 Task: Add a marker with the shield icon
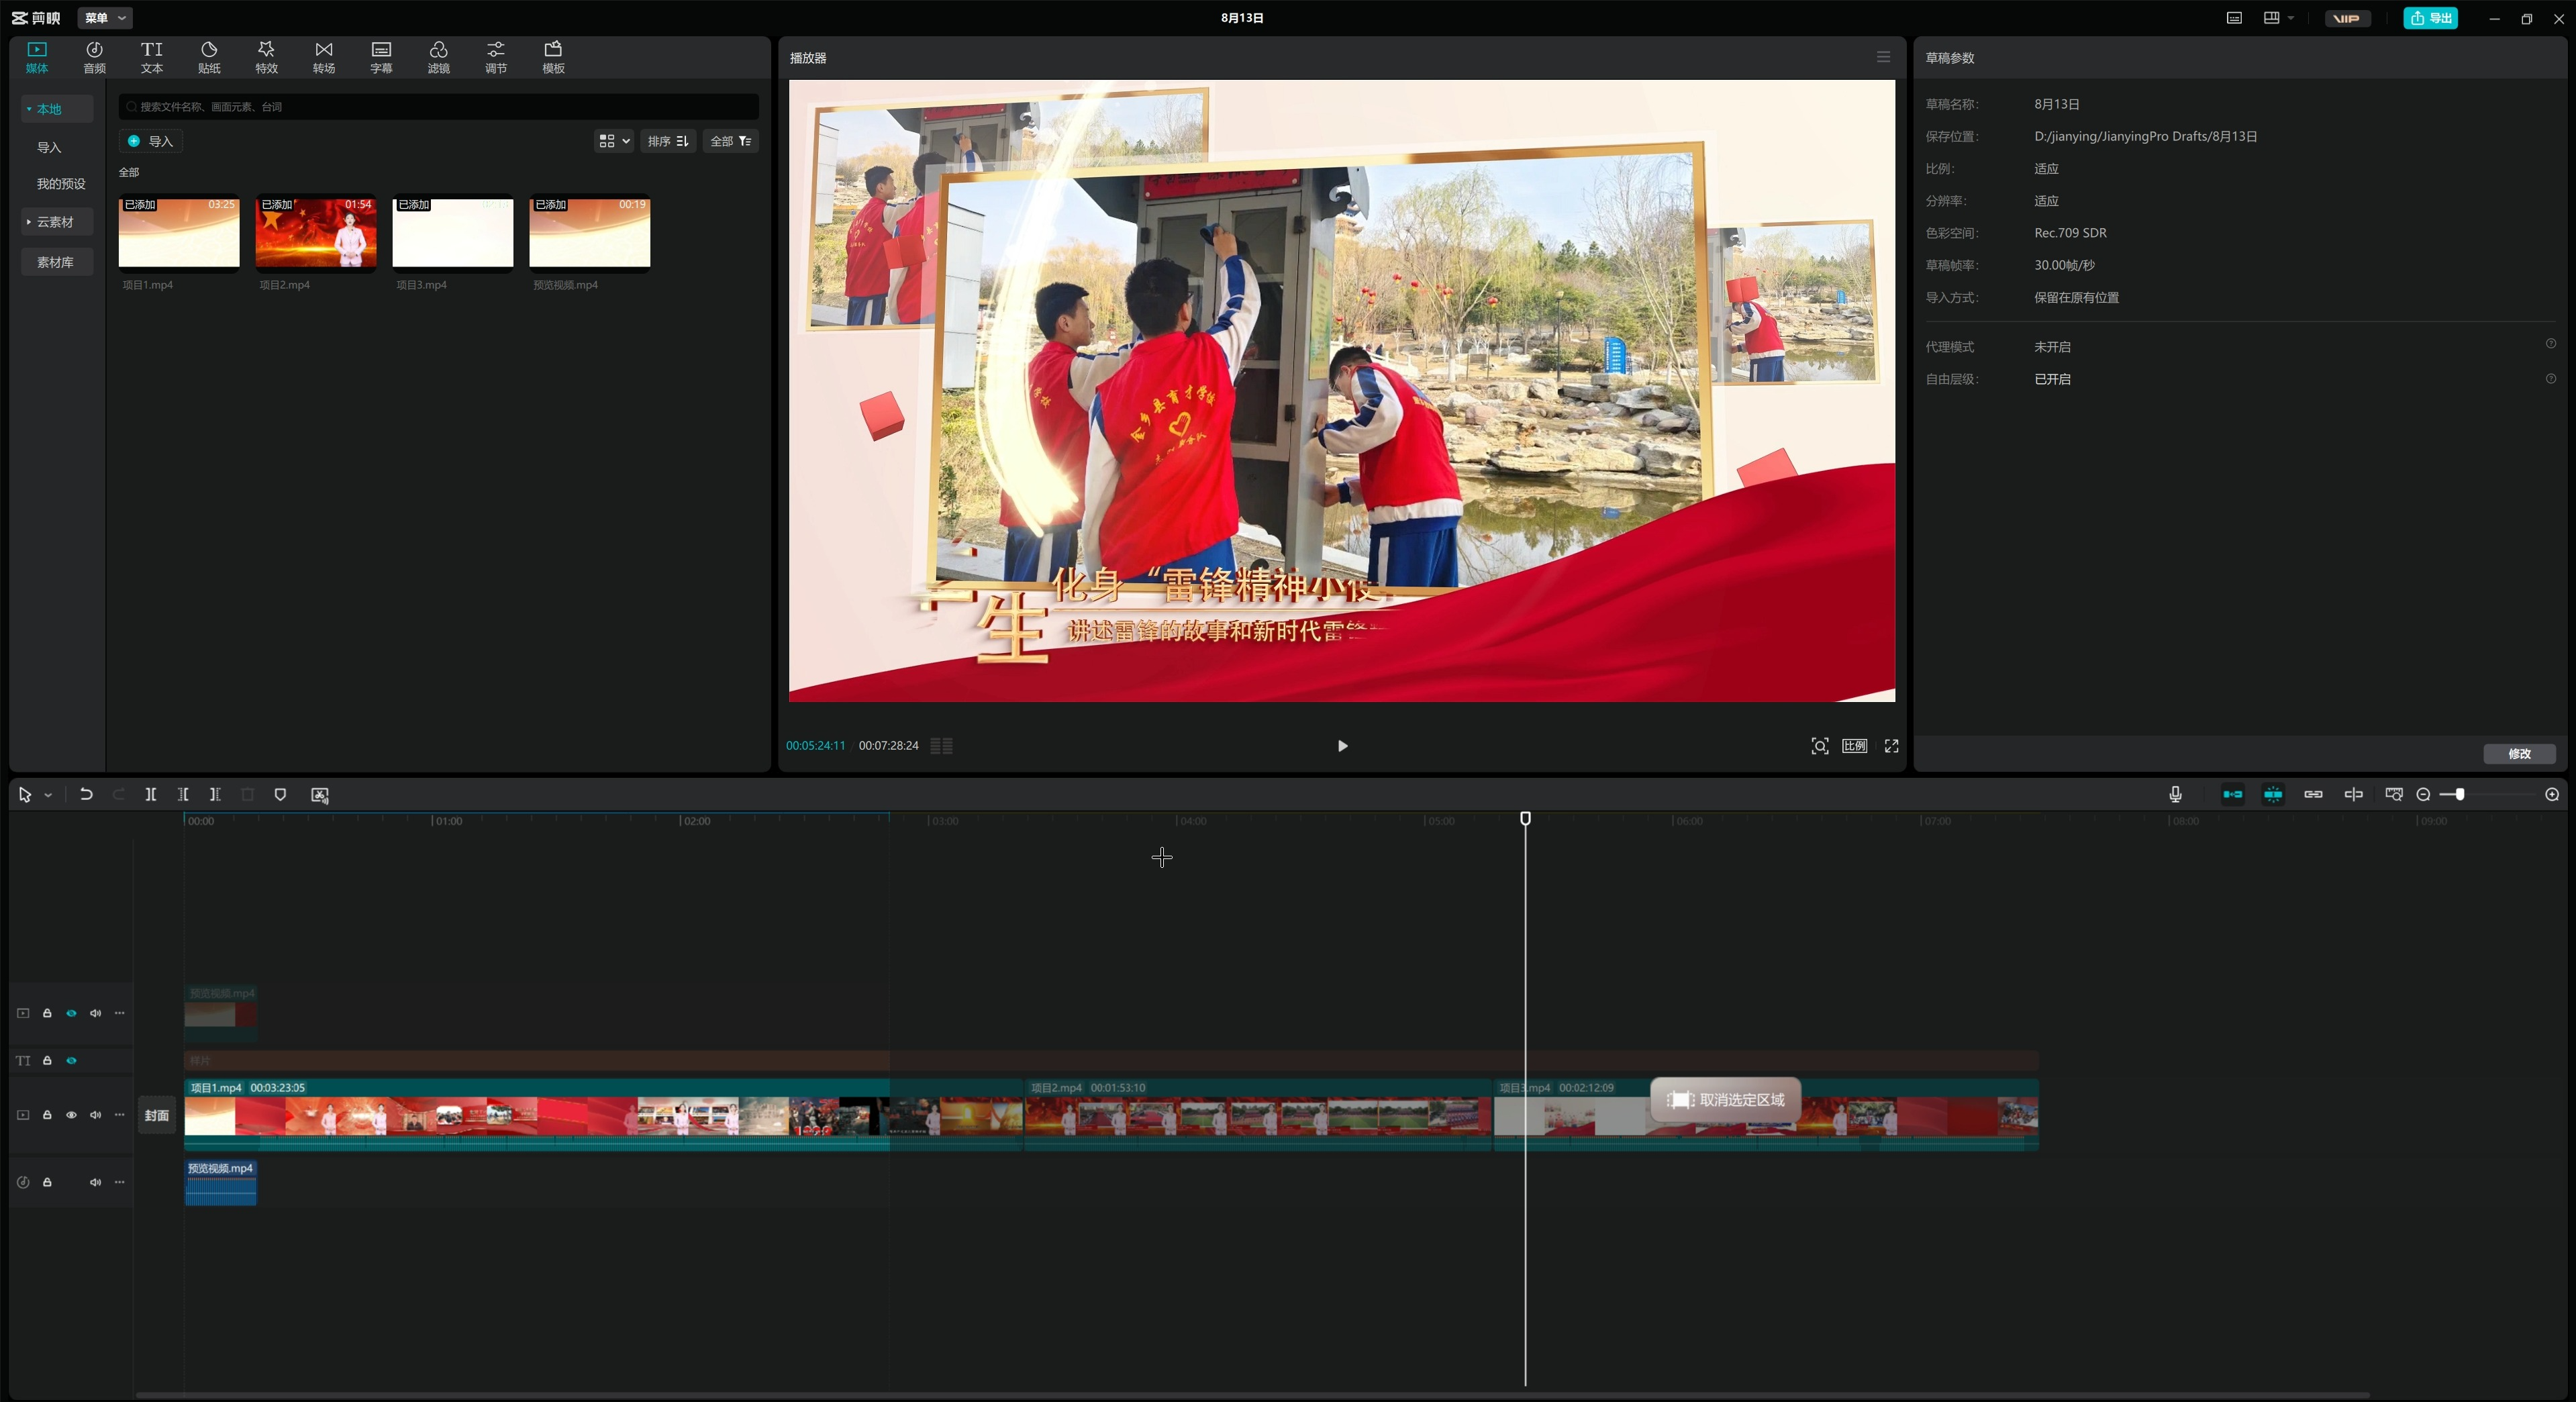click(280, 795)
